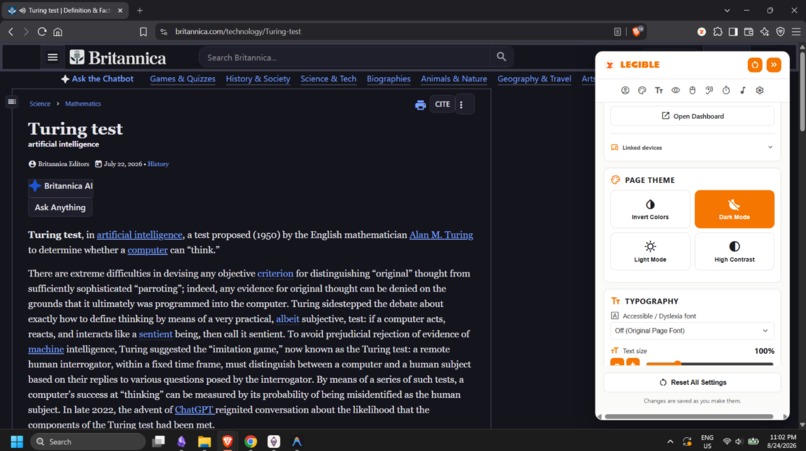This screenshot has height=451, width=806.
Task: Open the hearing section icon in Legible toolbar
Action: 709,91
